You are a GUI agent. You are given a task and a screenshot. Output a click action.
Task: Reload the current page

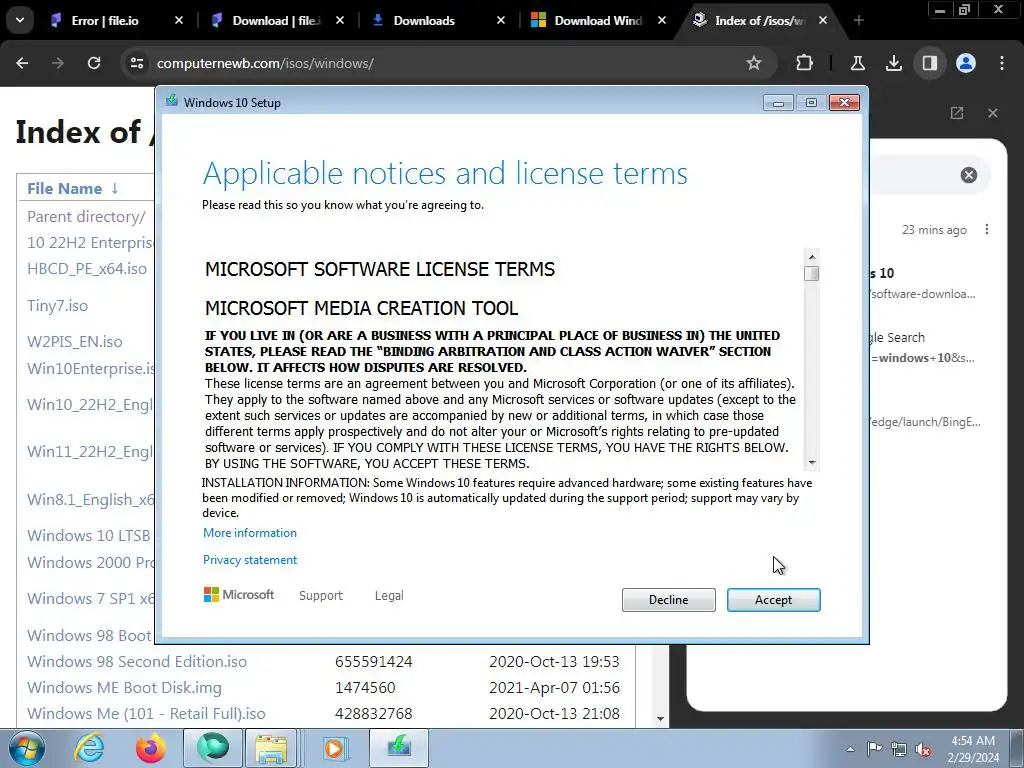[x=94, y=63]
